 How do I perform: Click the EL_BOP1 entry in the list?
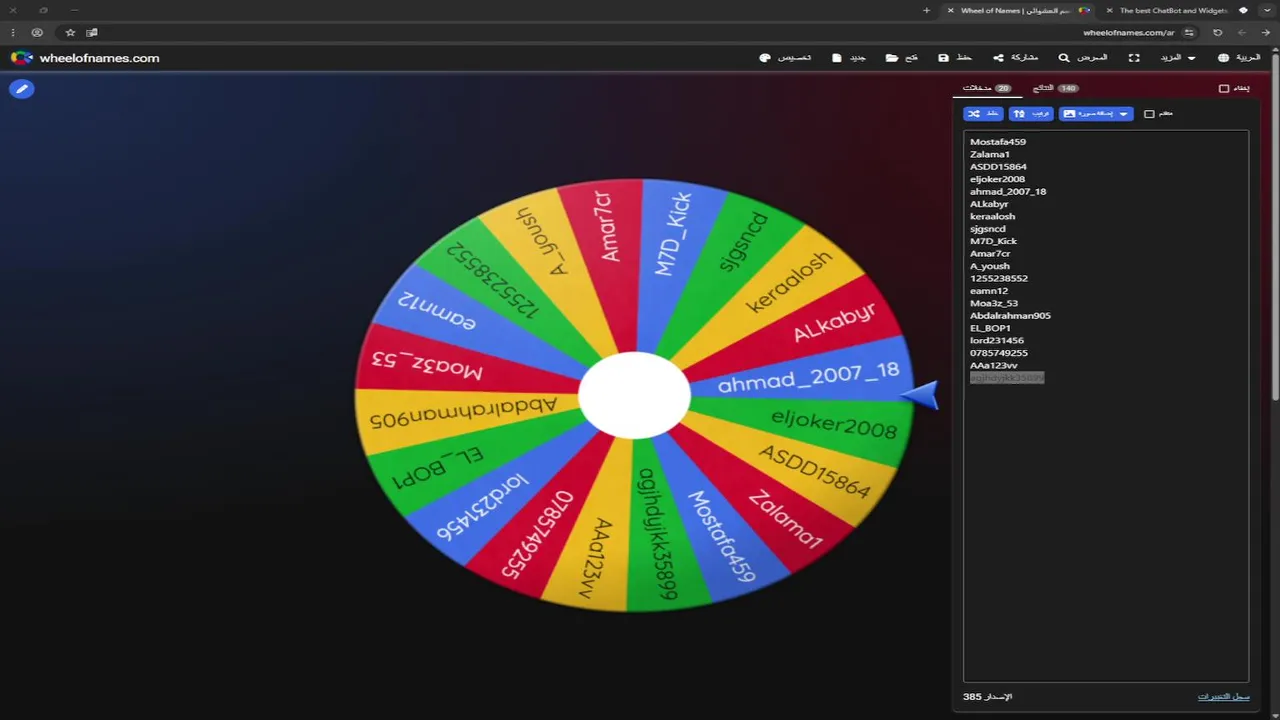[990, 328]
